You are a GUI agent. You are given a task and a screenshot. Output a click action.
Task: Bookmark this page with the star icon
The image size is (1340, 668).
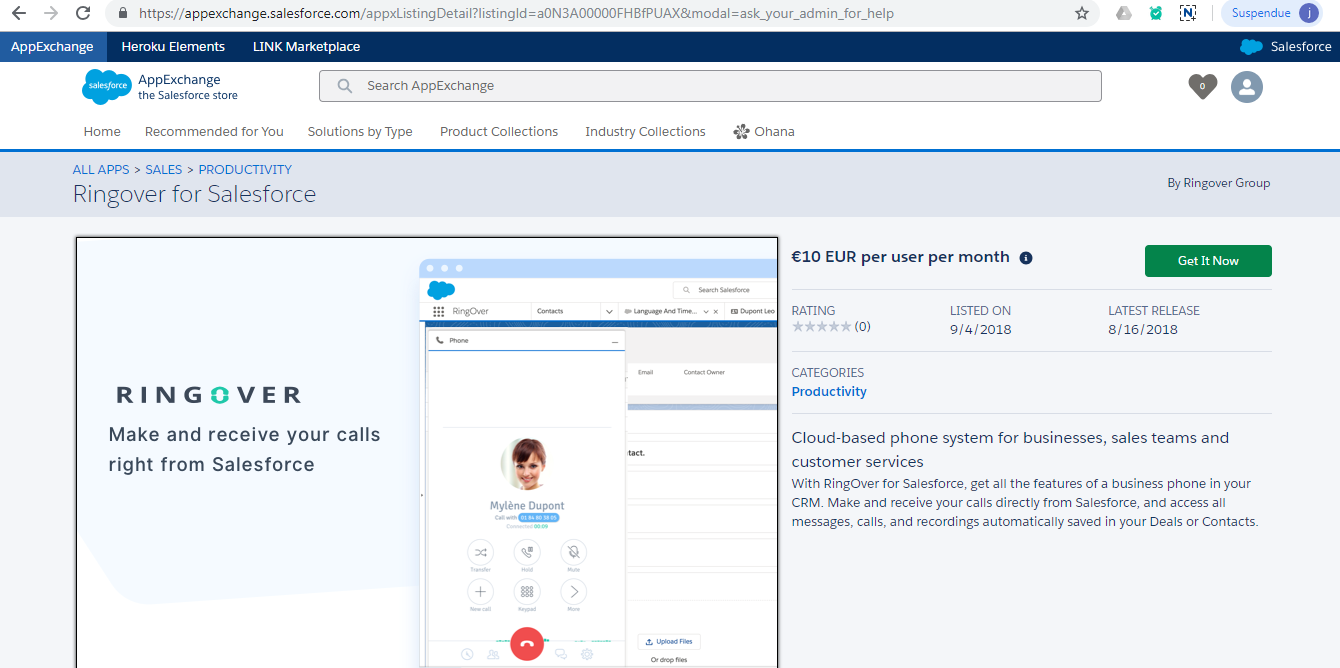click(1082, 14)
